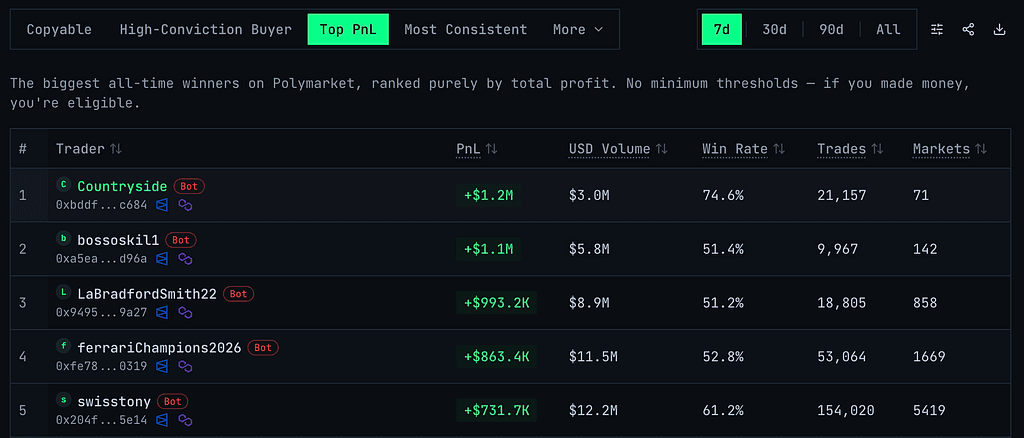Click the 74.6% win rate cell
Screen dimensions: 1024x438
tap(723, 195)
